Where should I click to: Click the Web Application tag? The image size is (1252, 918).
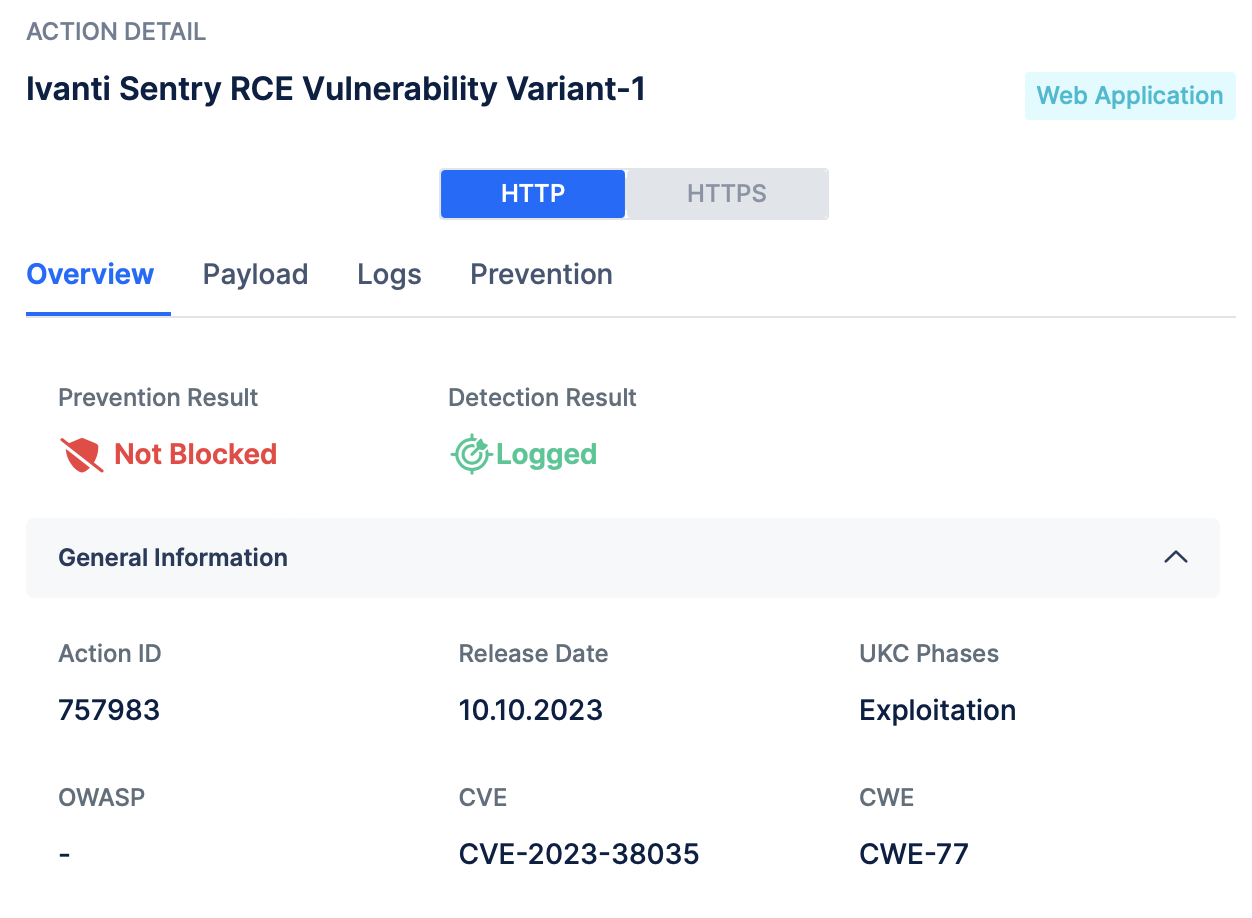point(1130,96)
